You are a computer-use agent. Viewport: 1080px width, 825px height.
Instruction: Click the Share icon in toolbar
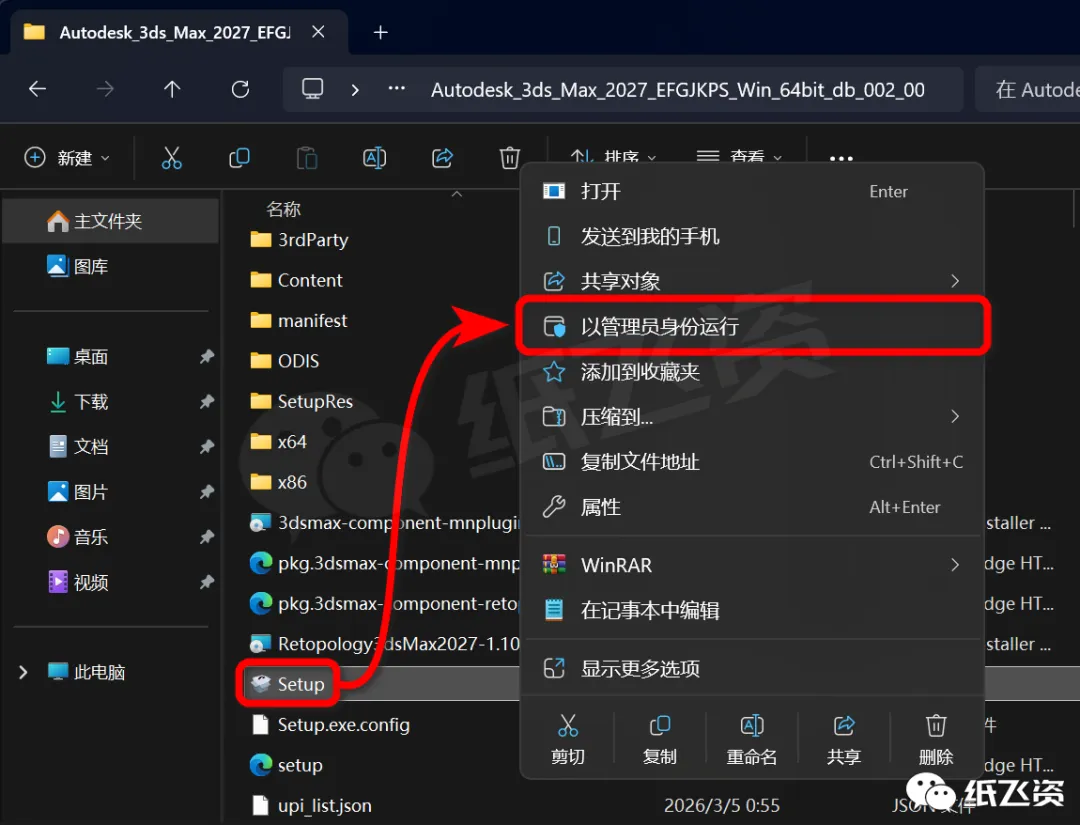tap(442, 158)
